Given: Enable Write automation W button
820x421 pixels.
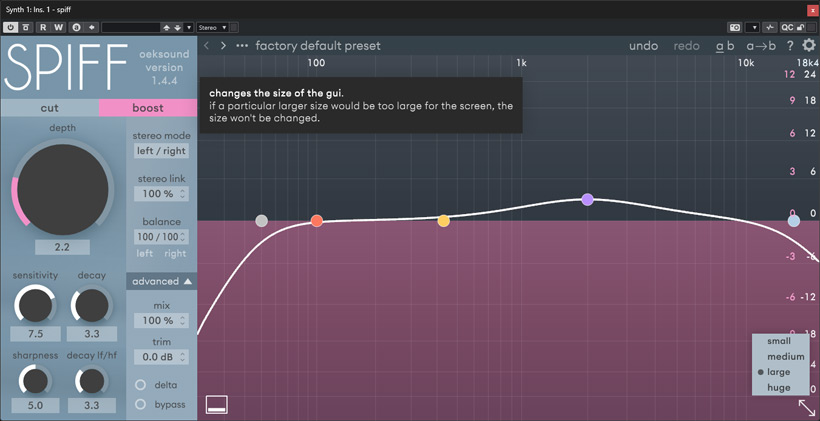Looking at the screenshot, I should point(58,27).
